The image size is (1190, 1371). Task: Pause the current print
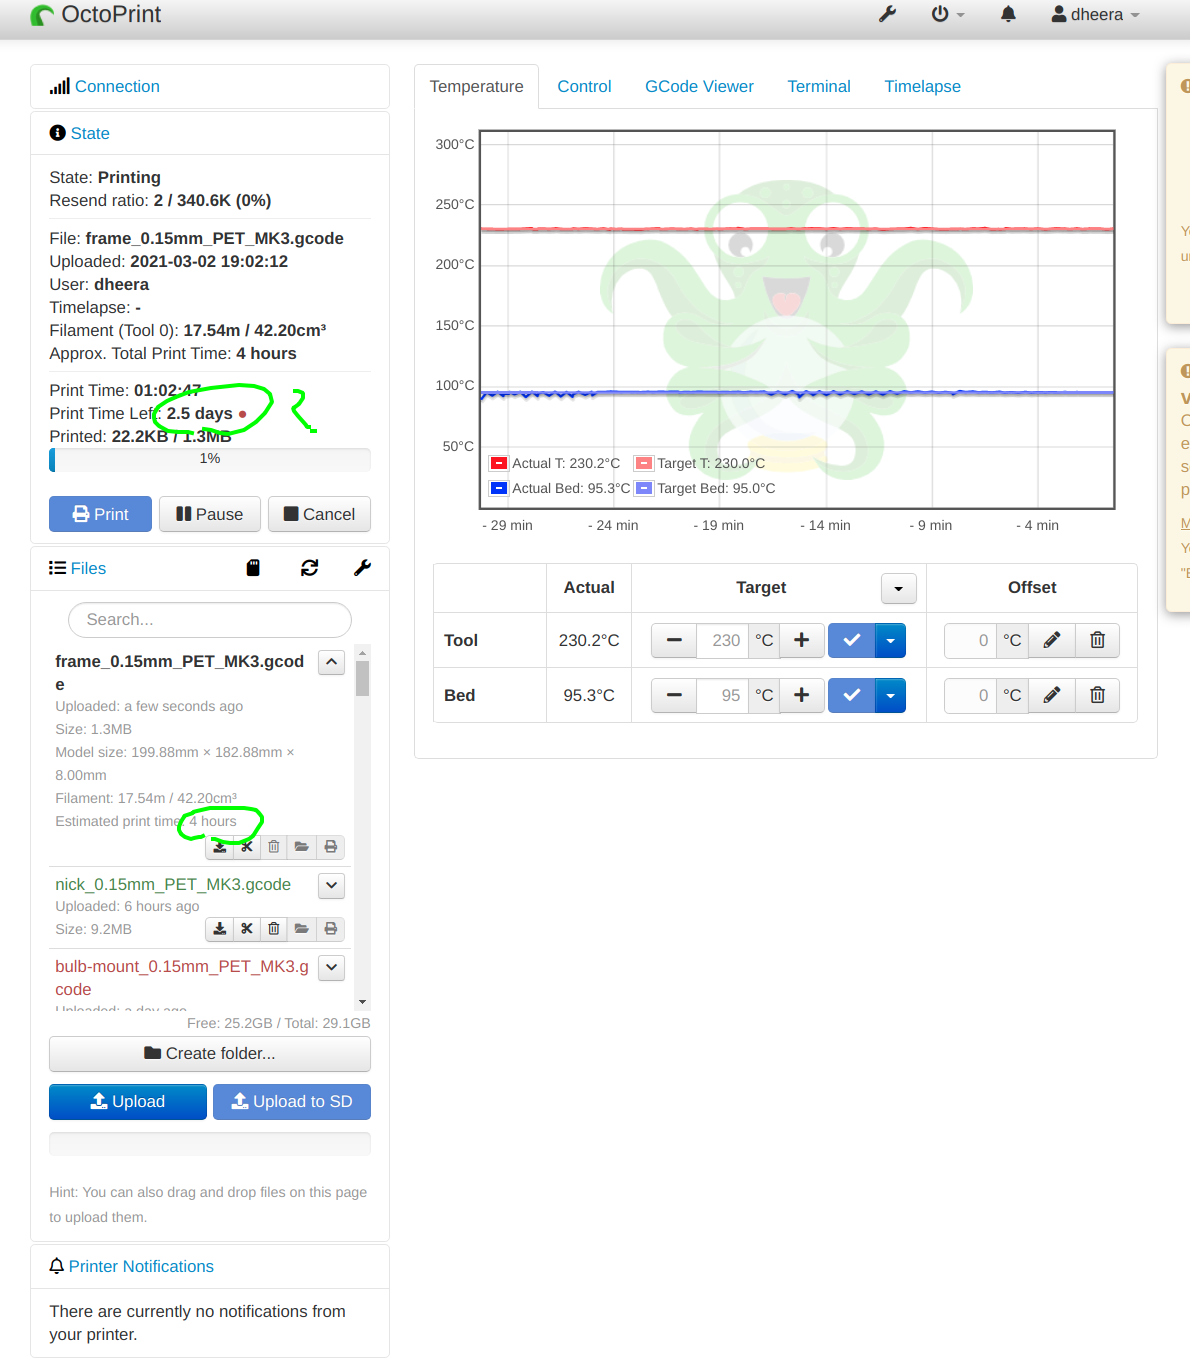tap(209, 514)
